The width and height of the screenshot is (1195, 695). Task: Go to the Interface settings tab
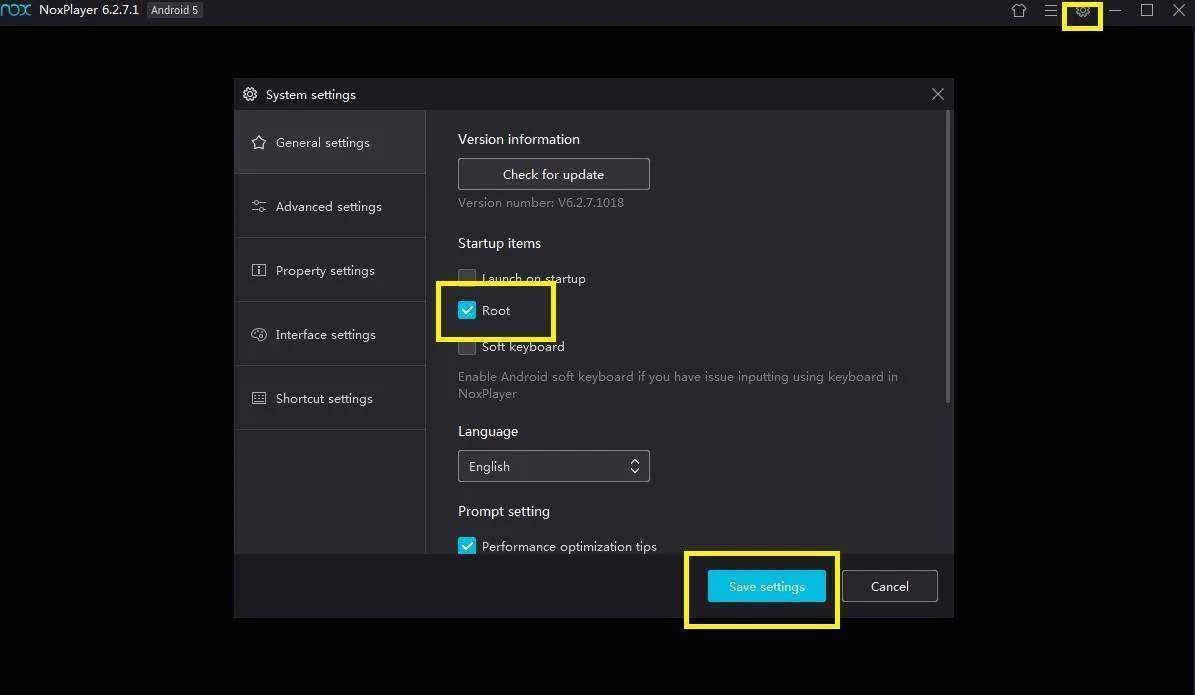(330, 335)
